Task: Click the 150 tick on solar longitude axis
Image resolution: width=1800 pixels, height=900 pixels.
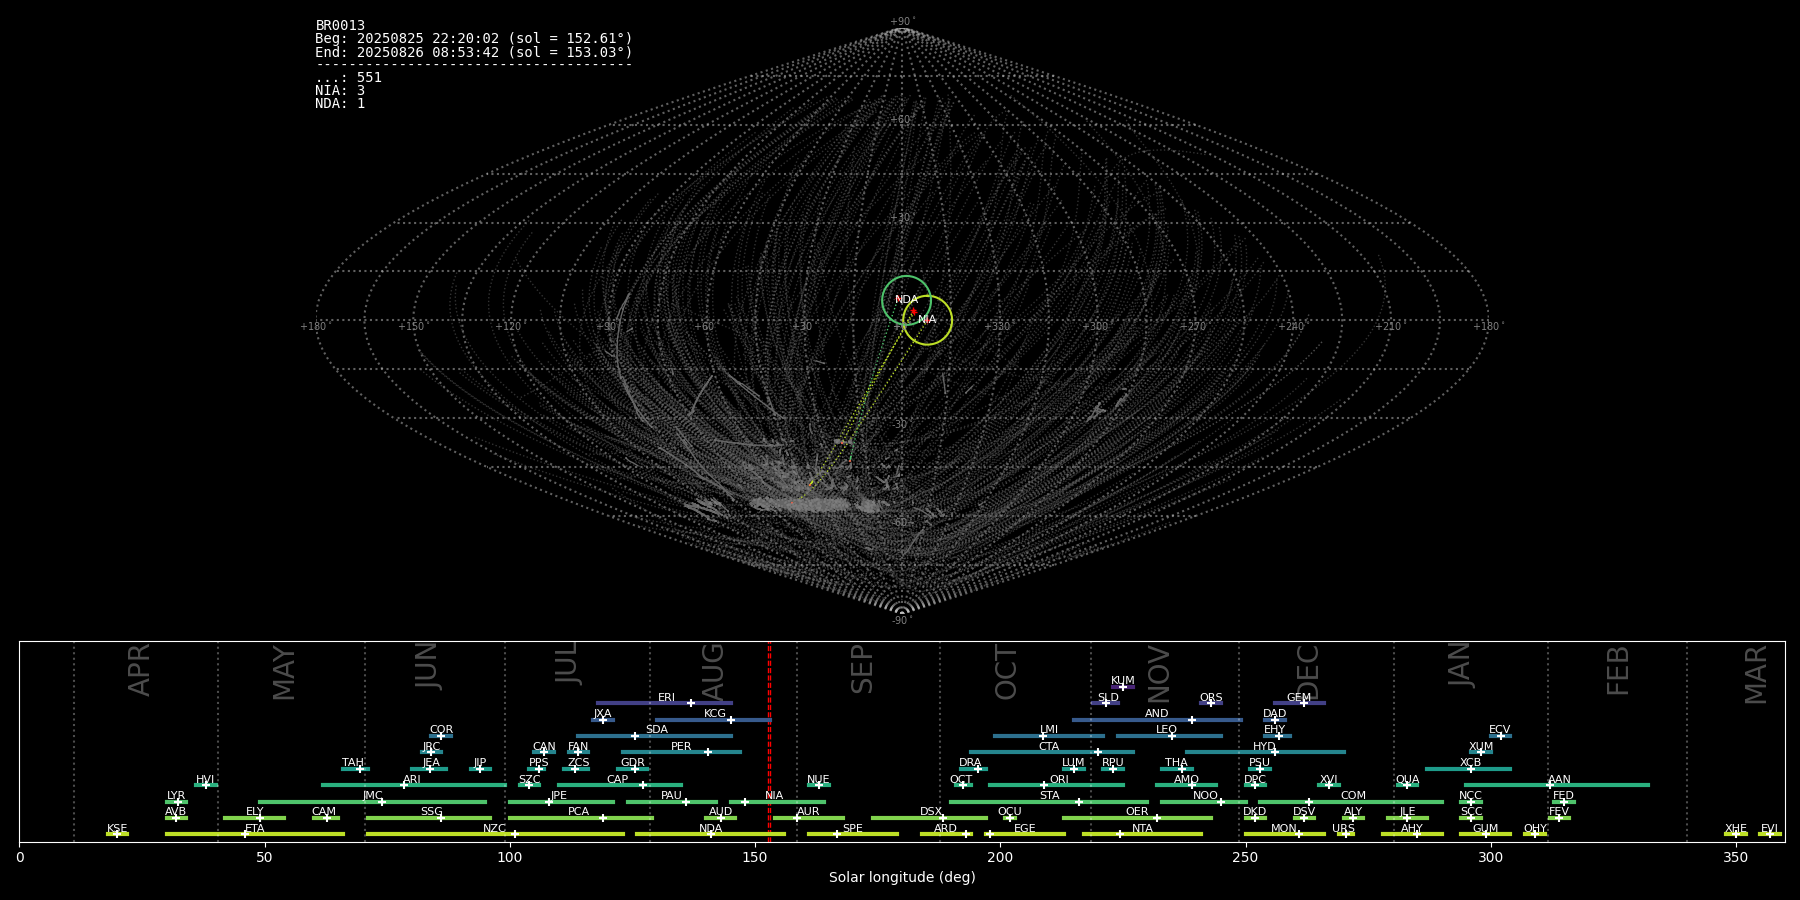Action: pyautogui.click(x=755, y=857)
